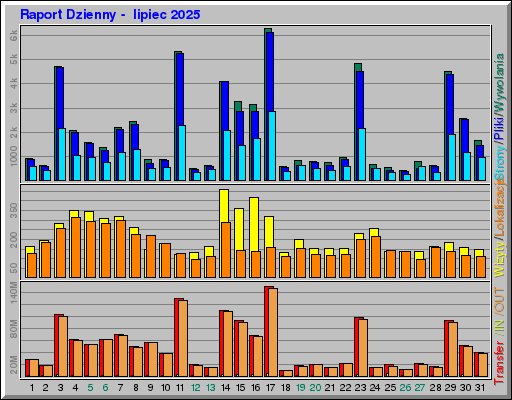Click the title 'Raport Dzienny - lipiec 2025'

point(110,15)
